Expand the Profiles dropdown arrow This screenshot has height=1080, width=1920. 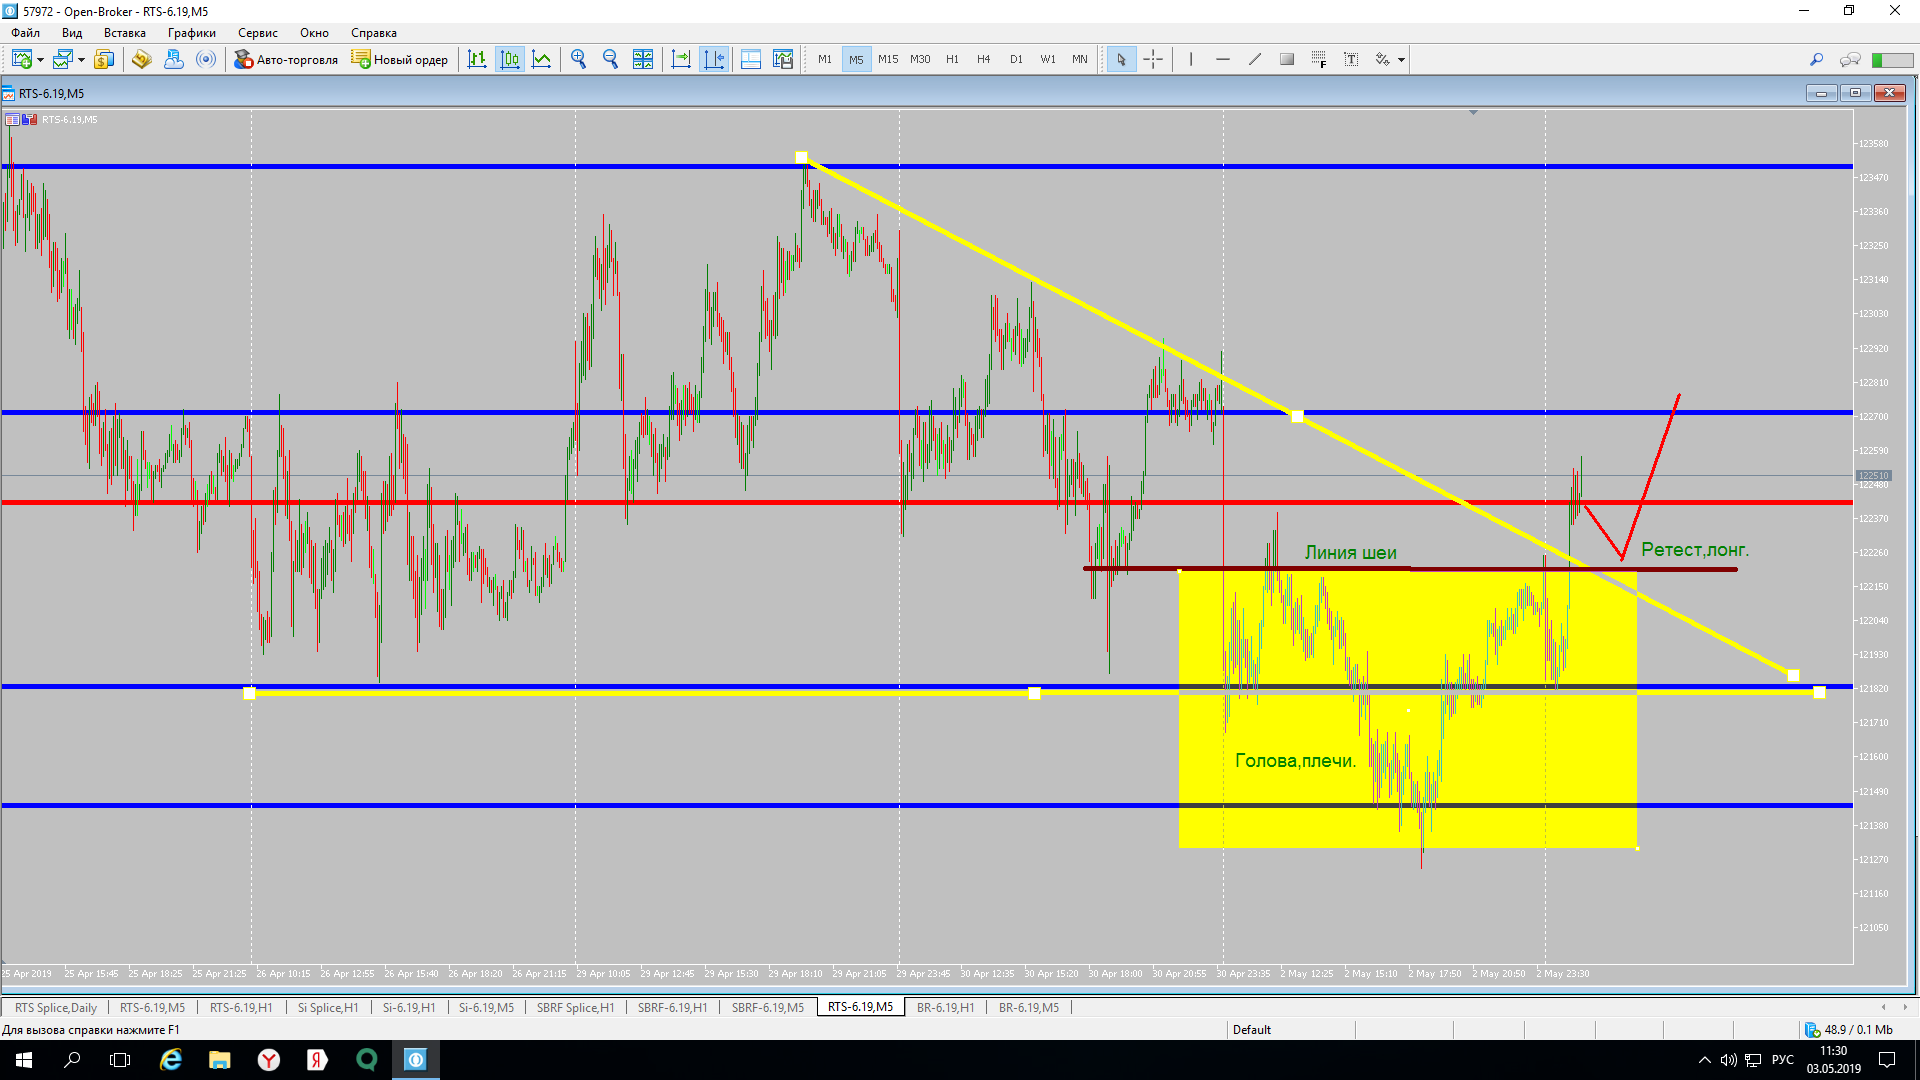pos(81,60)
